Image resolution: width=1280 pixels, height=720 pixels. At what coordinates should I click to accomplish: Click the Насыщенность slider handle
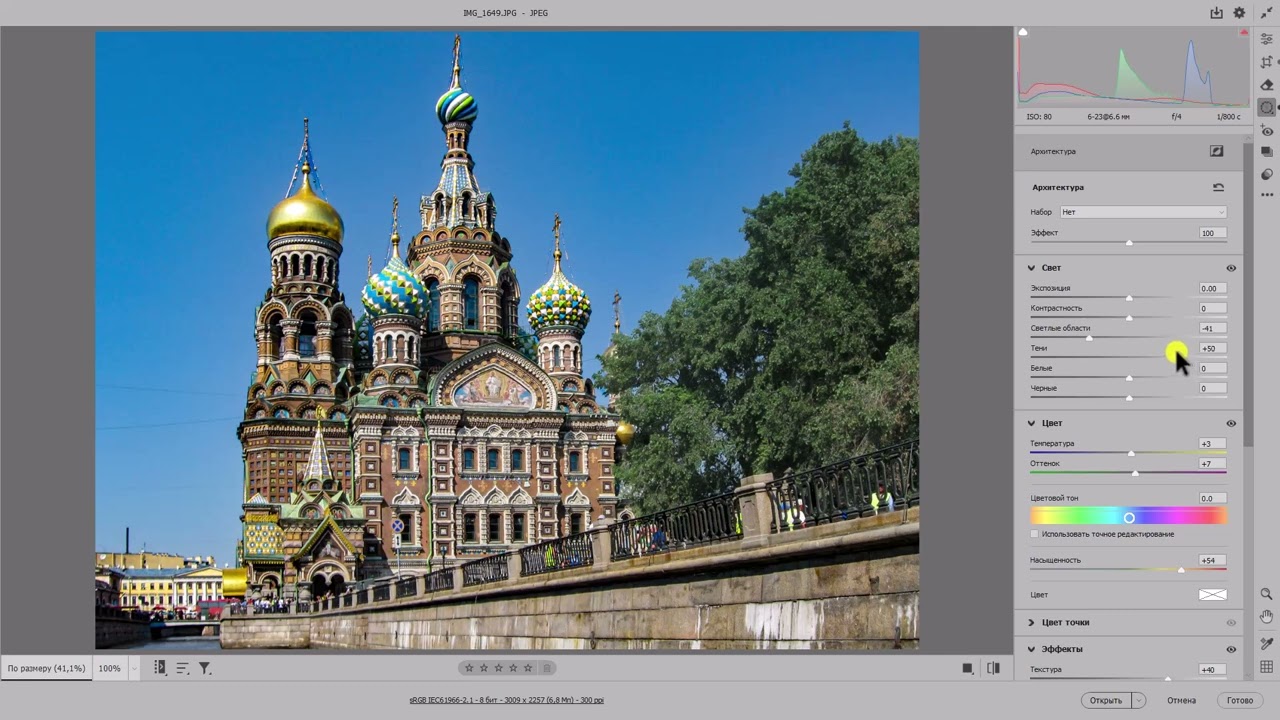point(1181,570)
